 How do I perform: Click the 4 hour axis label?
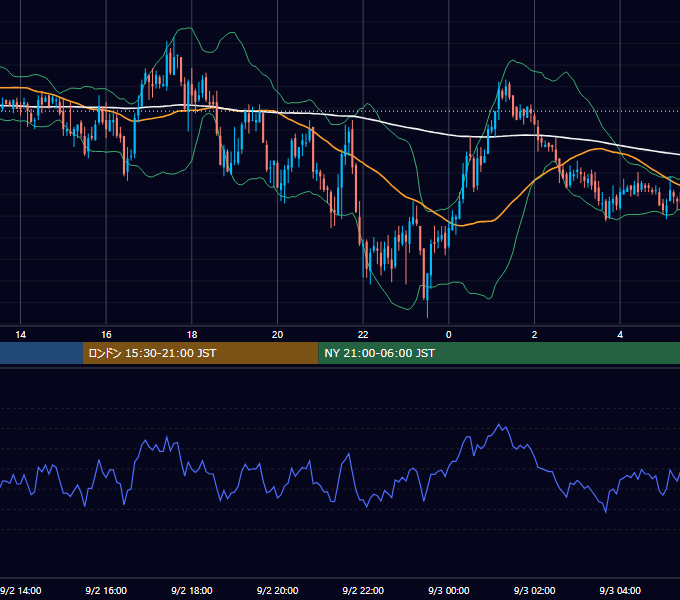[x=620, y=335]
